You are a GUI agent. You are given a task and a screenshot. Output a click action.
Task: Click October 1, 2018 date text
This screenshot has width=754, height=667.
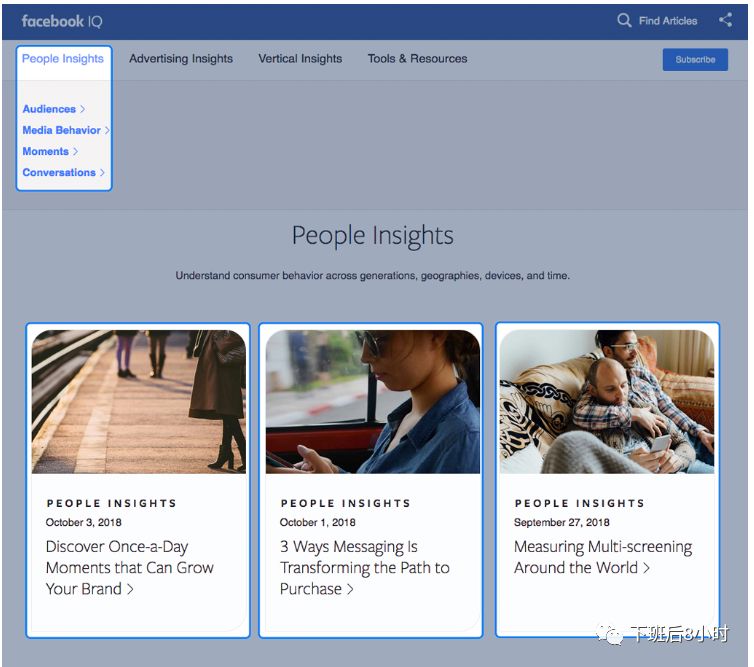318,522
